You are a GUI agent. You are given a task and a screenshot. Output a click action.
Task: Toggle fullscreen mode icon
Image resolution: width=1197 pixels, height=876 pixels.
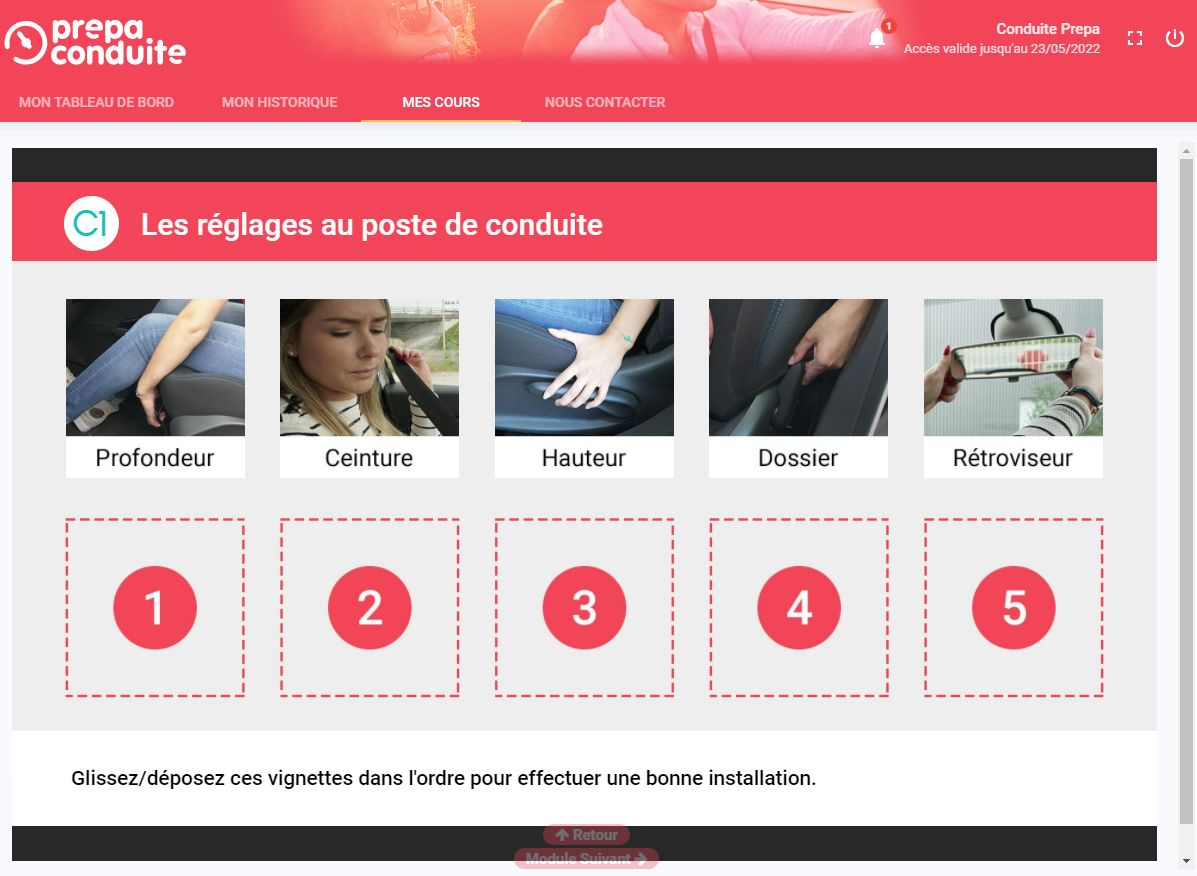tap(1134, 38)
